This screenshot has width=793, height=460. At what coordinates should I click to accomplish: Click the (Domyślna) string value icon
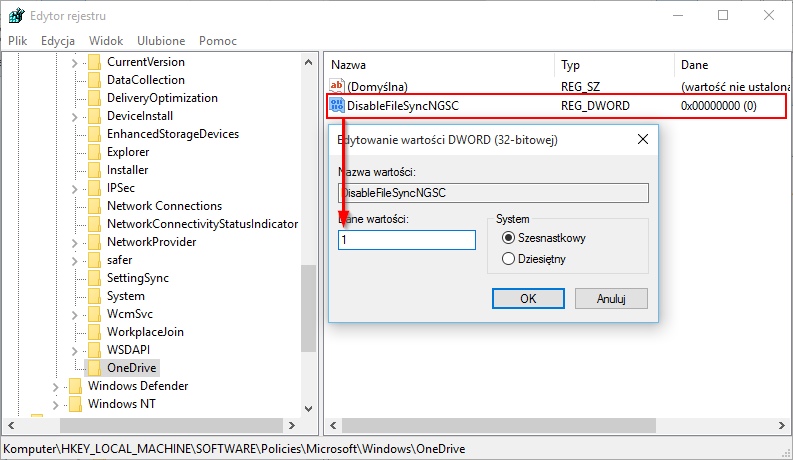pos(337,86)
